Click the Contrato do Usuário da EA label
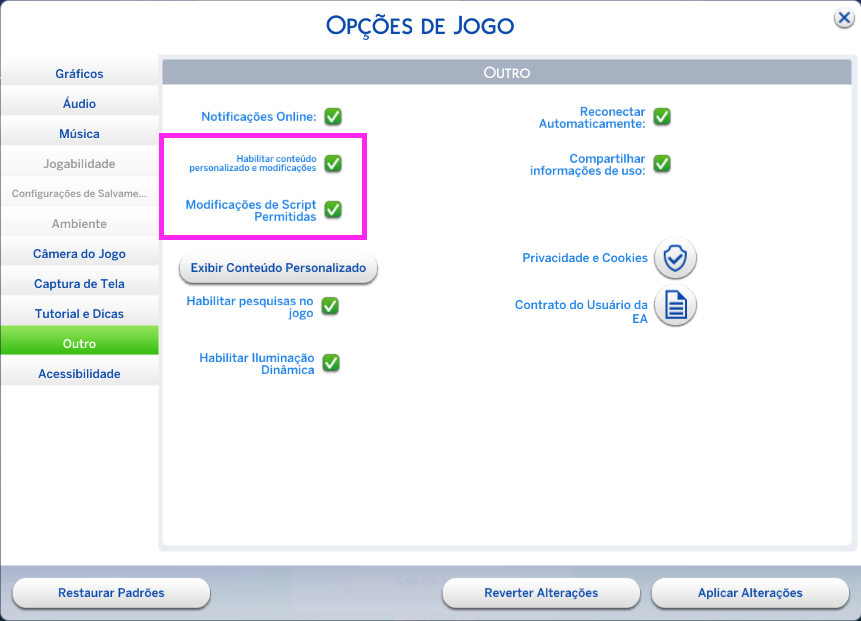The width and height of the screenshot is (861, 621). [x=581, y=312]
